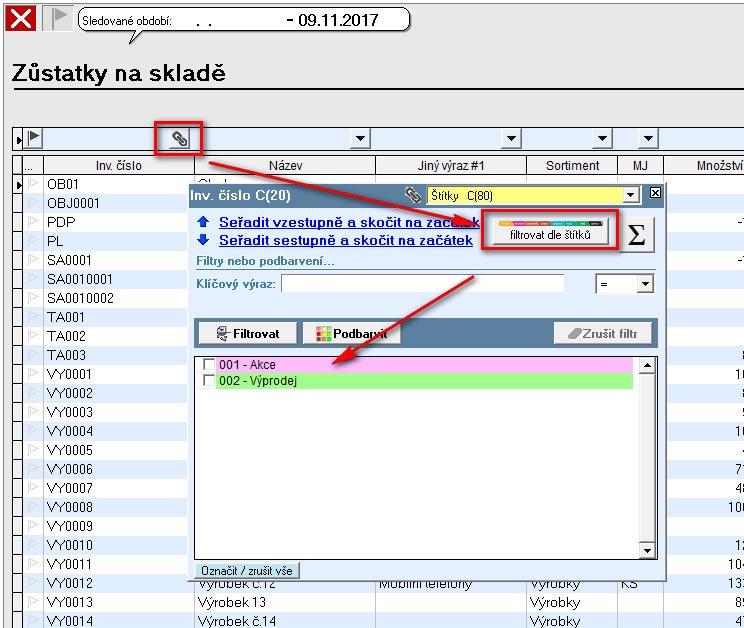Click the Sortiment column header
The height and width of the screenshot is (628, 744).
[572, 166]
